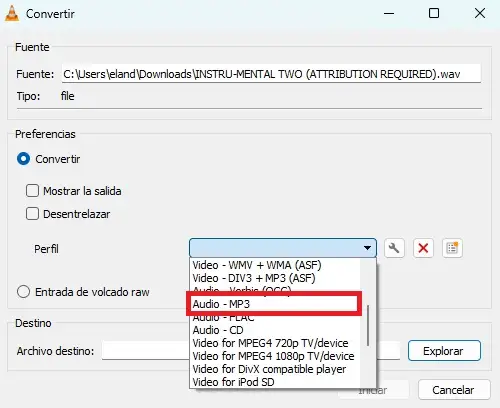The height and width of the screenshot is (408, 500).
Task: Select the Entrada de volcado raw option
Action: (24, 292)
